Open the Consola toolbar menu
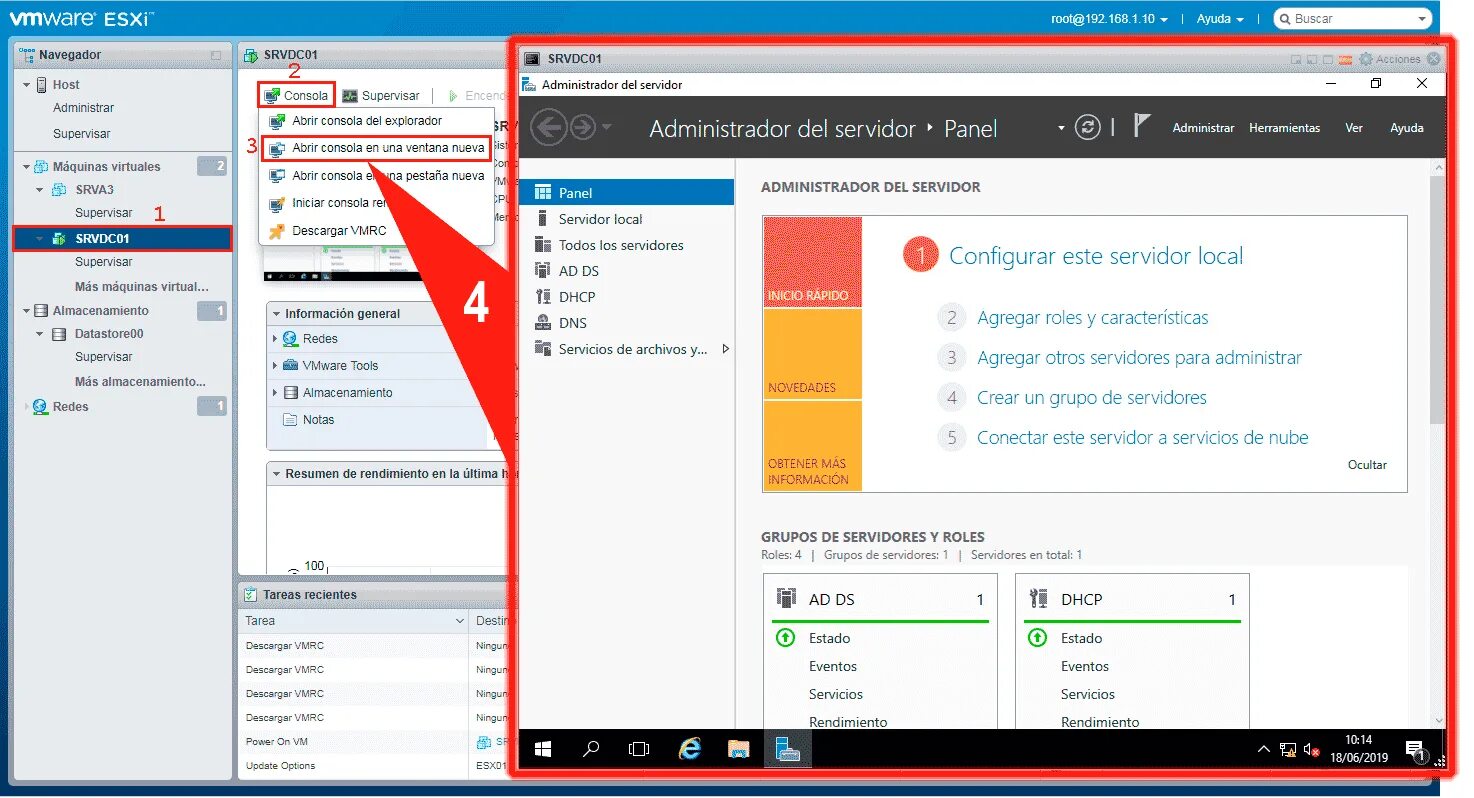This screenshot has width=1474, height=798. pyautogui.click(x=296, y=96)
